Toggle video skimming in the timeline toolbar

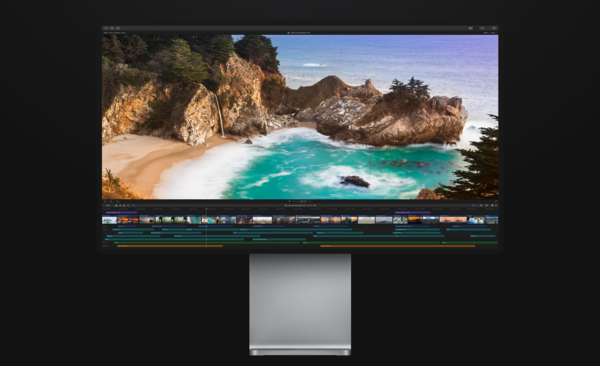tap(473, 206)
